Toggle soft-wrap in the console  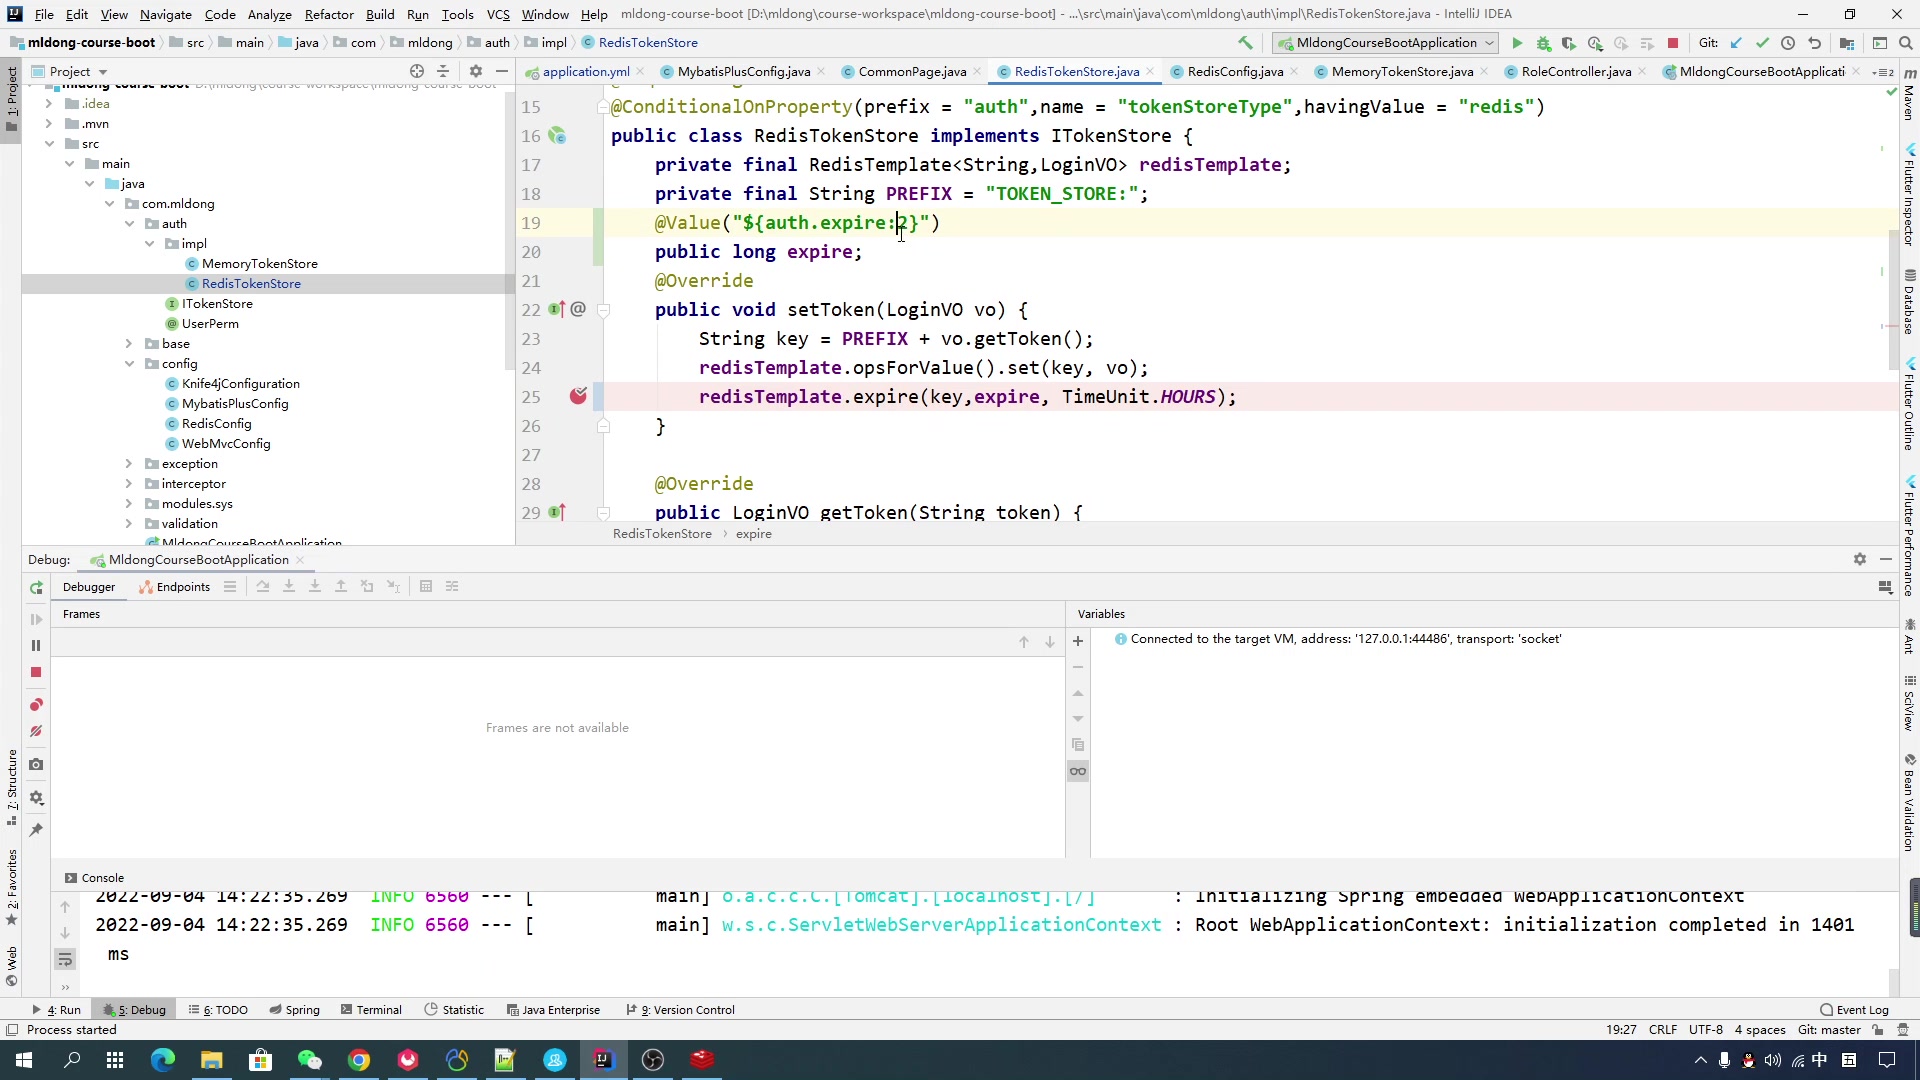(x=65, y=960)
